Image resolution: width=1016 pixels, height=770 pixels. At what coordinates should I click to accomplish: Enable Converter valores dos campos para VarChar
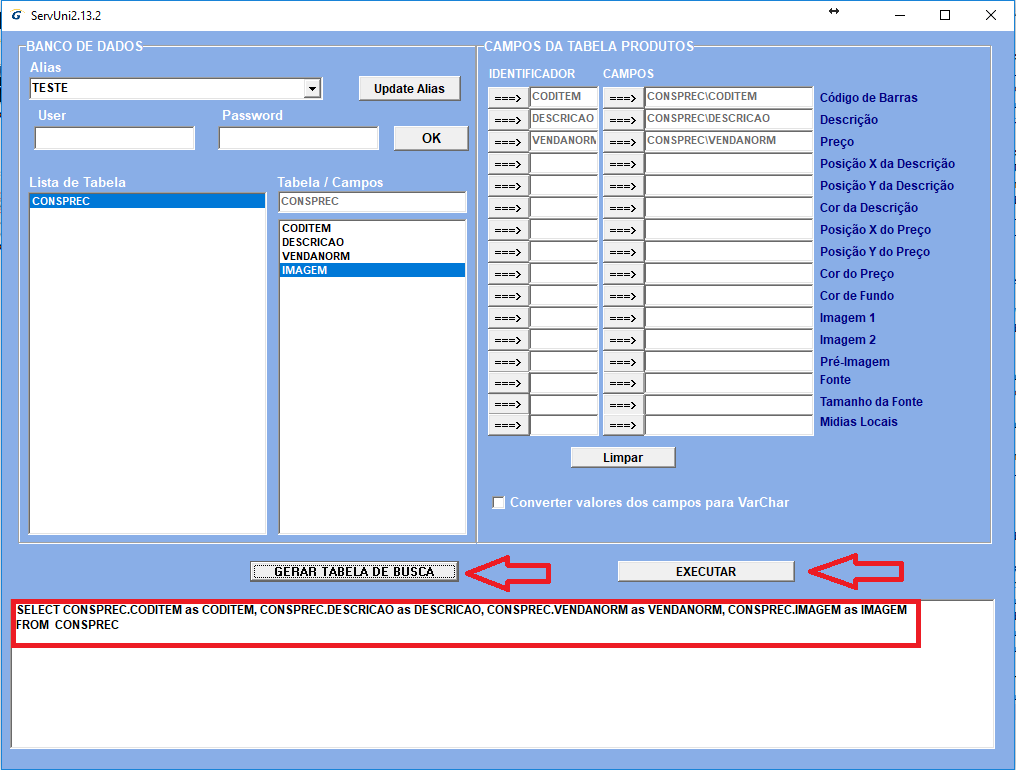[499, 503]
